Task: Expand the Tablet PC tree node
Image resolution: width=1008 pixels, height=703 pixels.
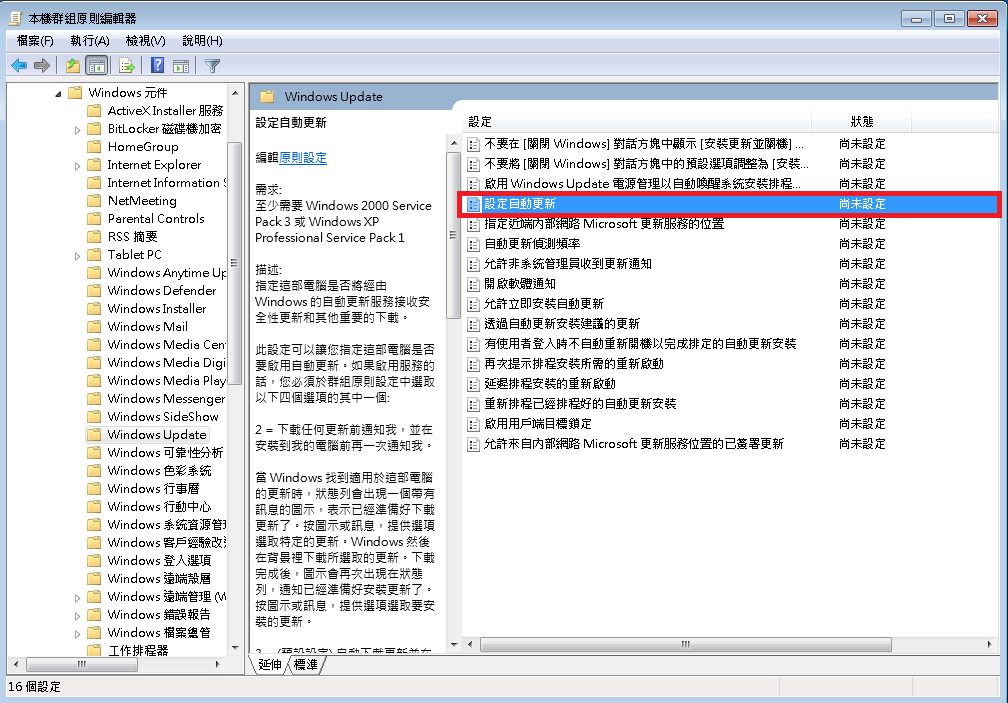Action: [78, 255]
